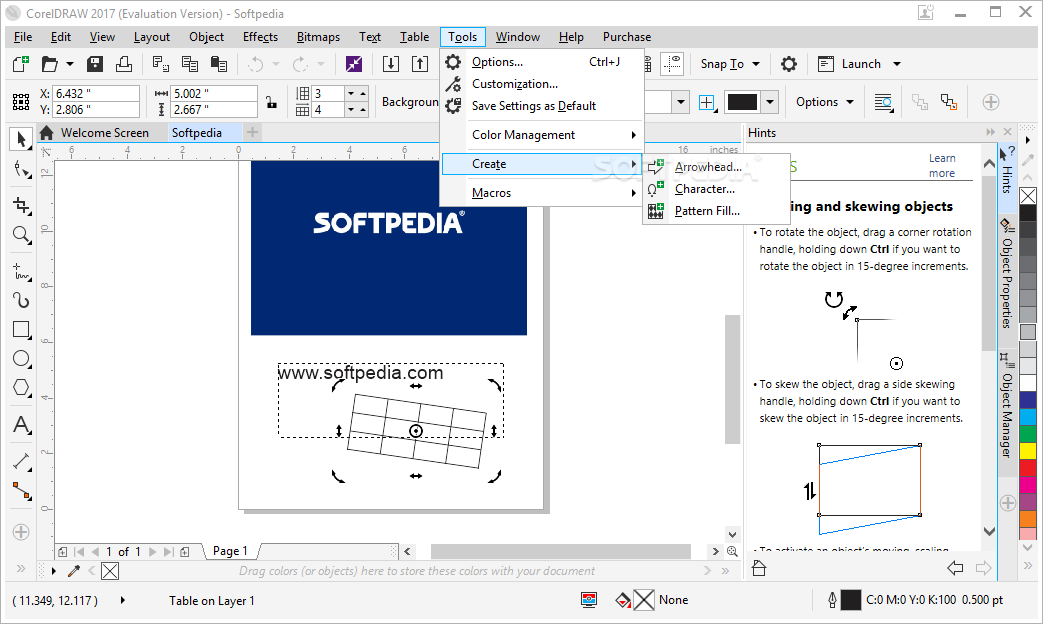Screen dimensions: 1043x624
Task: Click the Cut icon
Action: (x=160, y=64)
